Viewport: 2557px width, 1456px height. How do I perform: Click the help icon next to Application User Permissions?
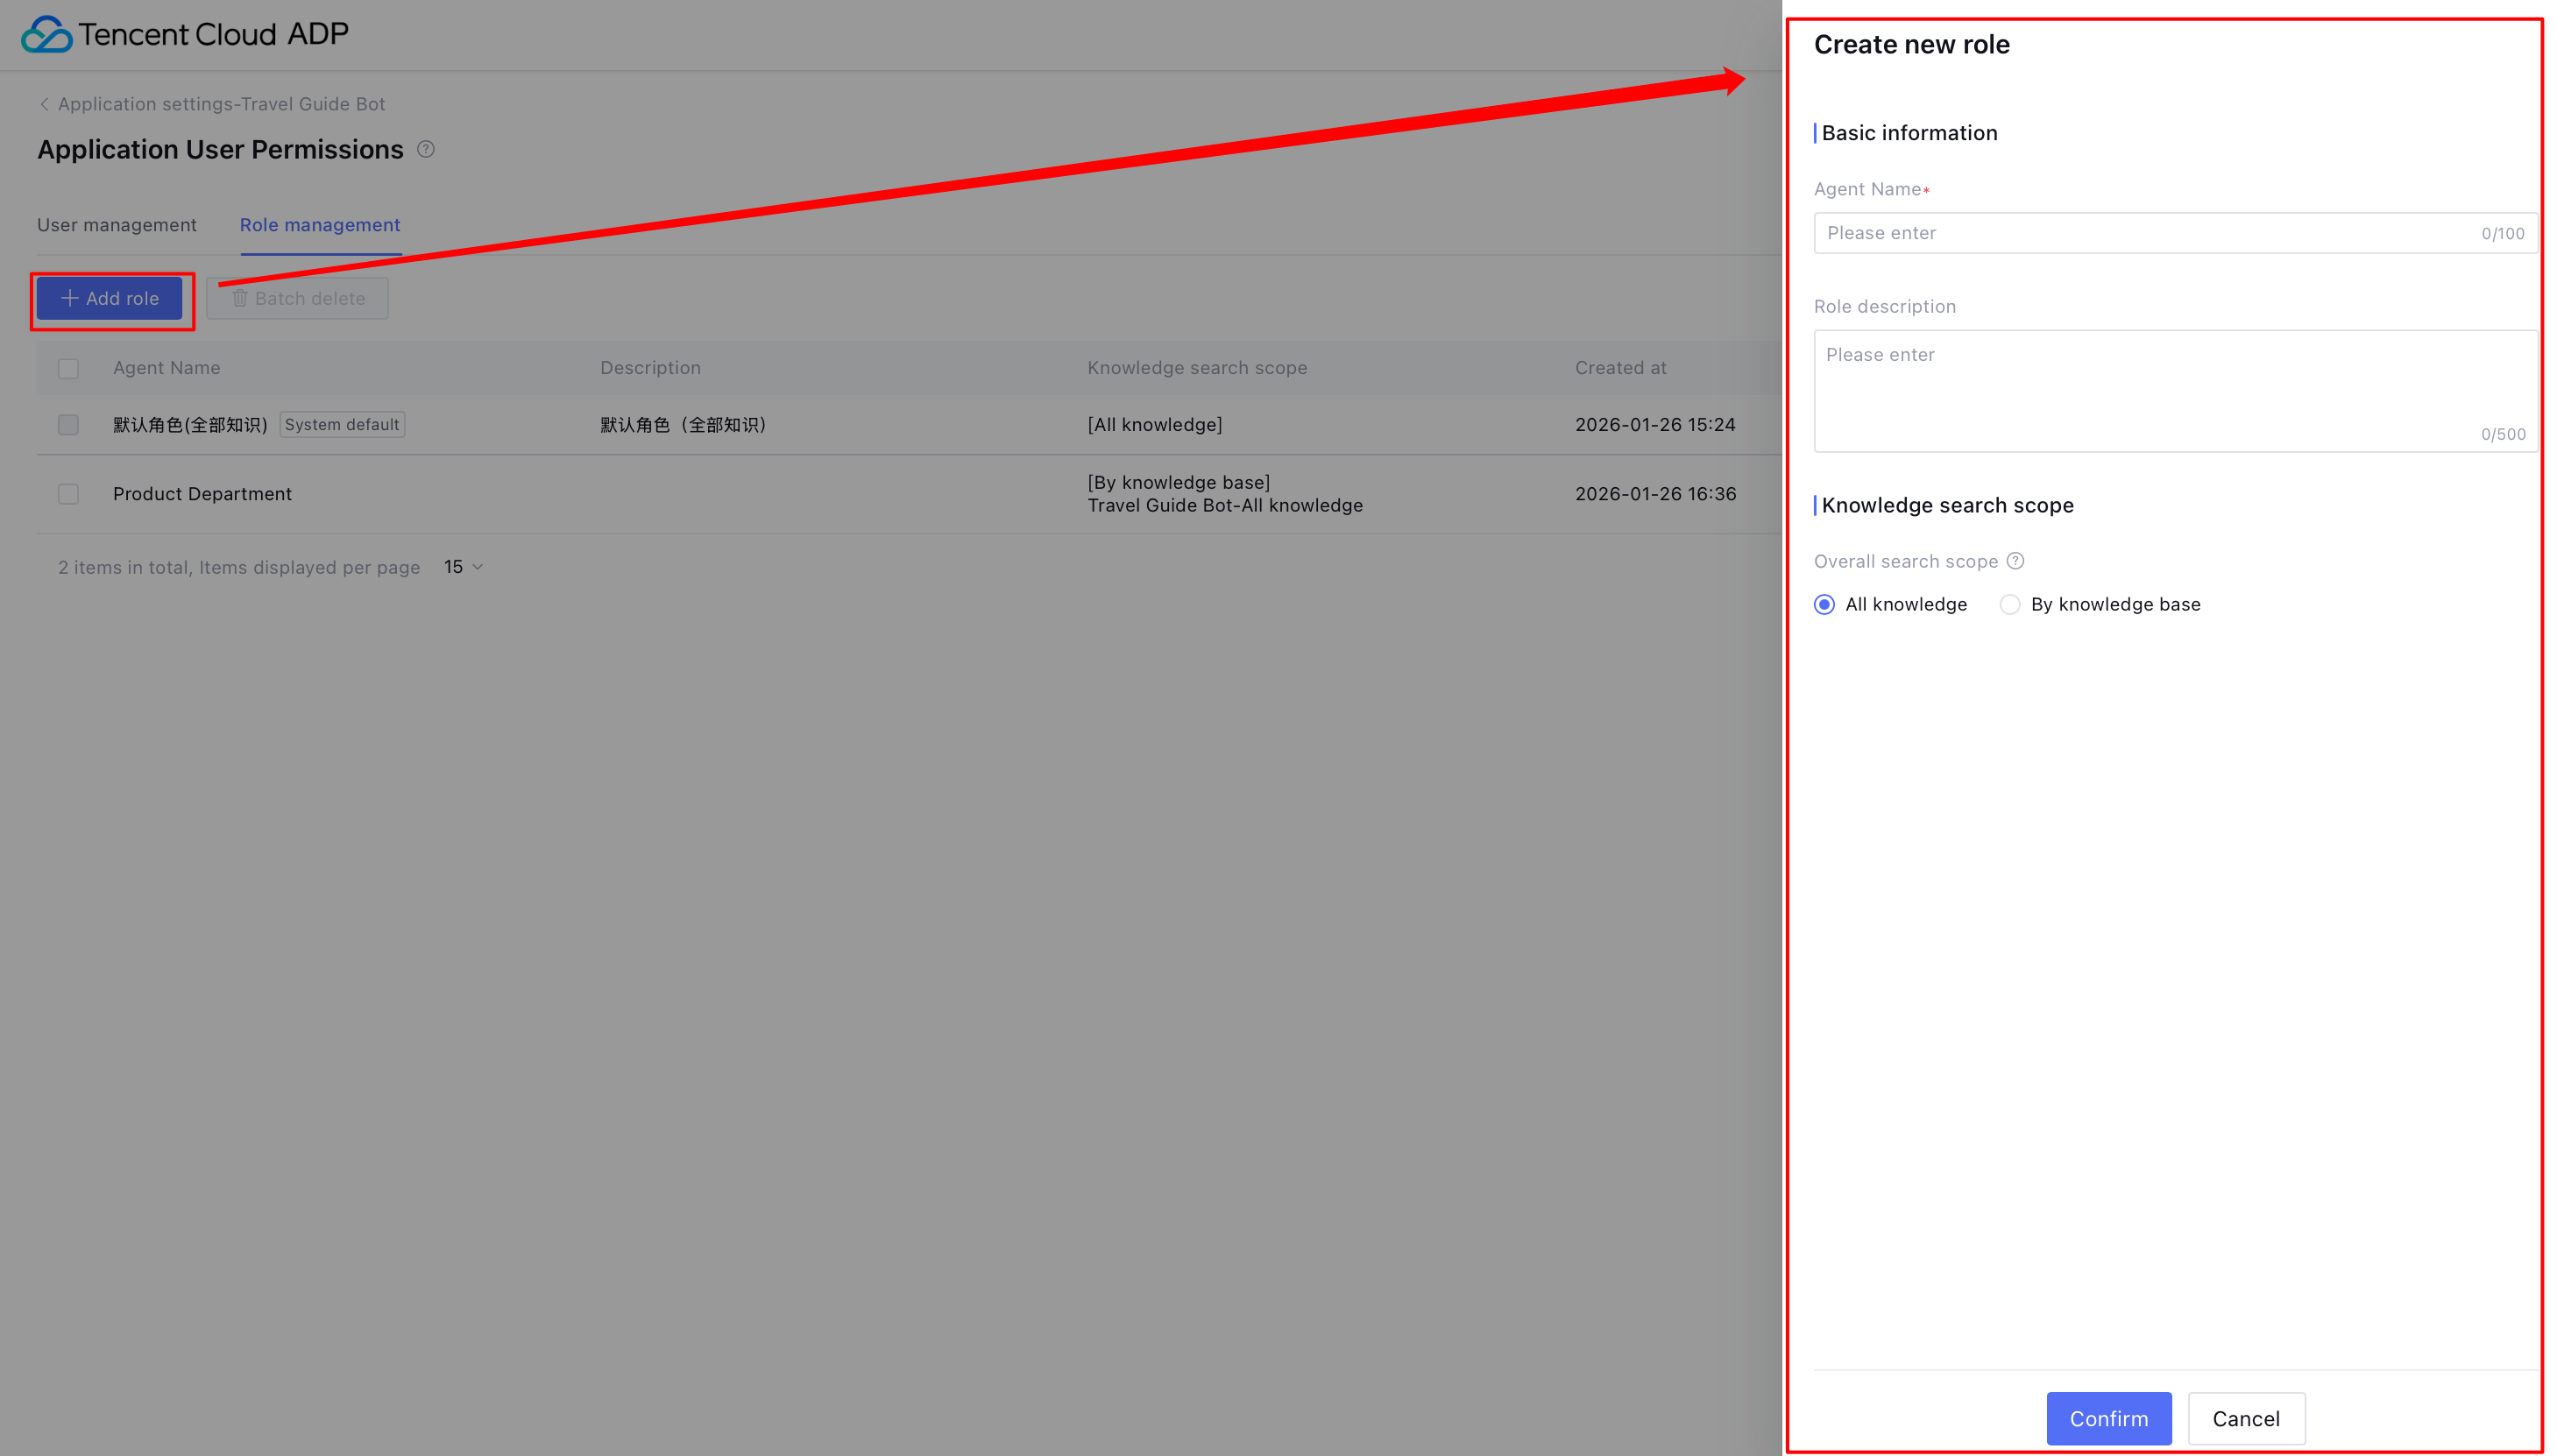[x=426, y=149]
